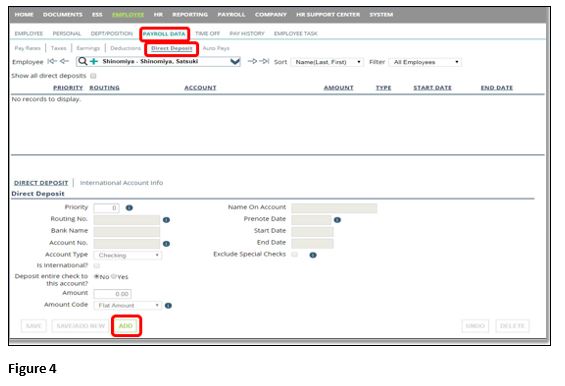Click the UNDO button
This screenshot has width=565, height=386.
point(475,326)
